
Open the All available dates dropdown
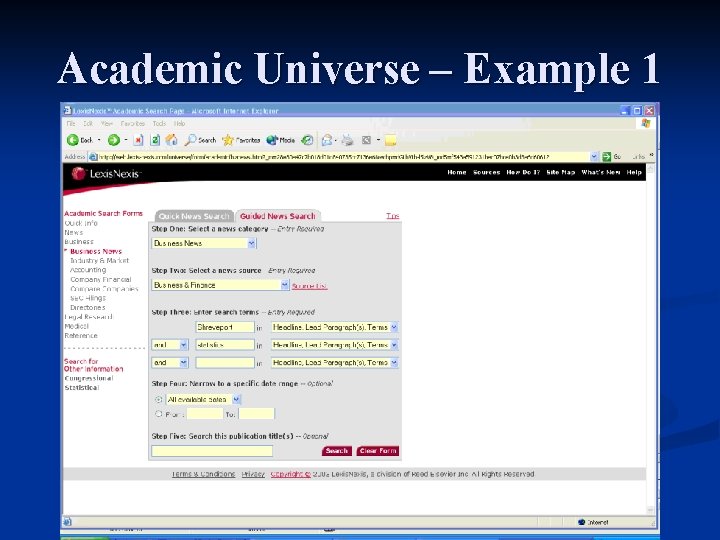click(236, 399)
